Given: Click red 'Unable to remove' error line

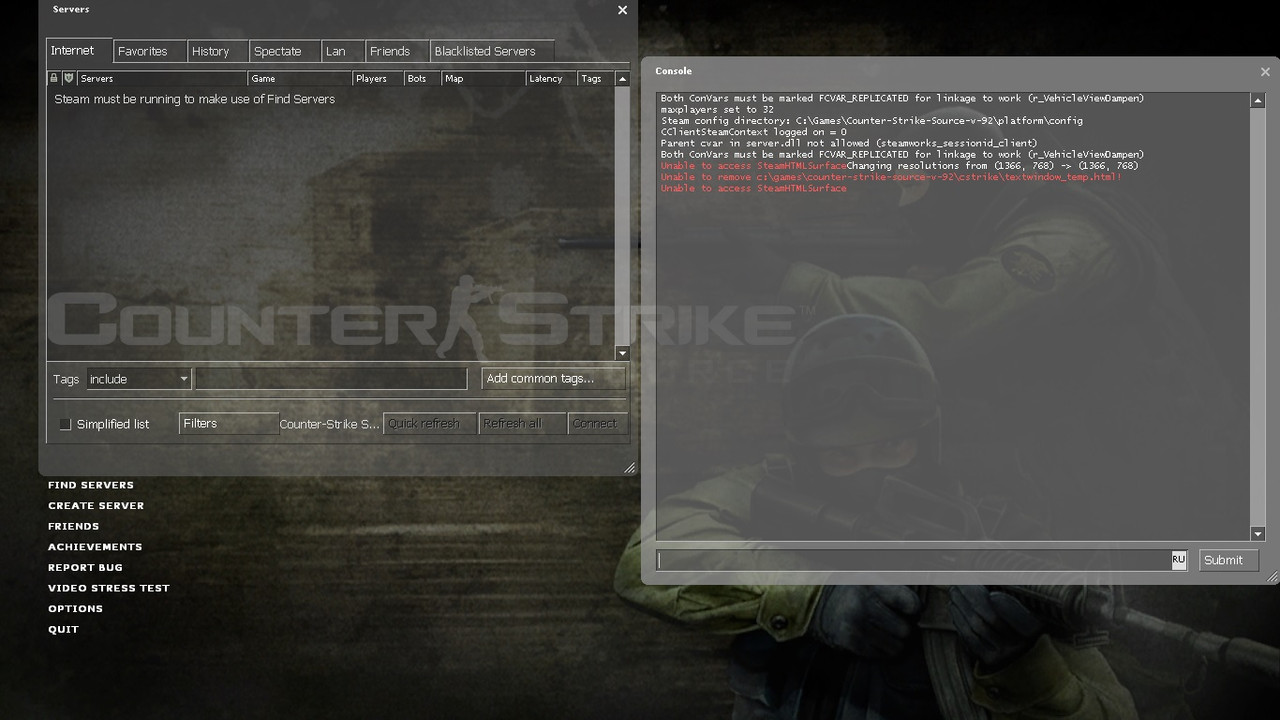Looking at the screenshot, I should pos(891,177).
